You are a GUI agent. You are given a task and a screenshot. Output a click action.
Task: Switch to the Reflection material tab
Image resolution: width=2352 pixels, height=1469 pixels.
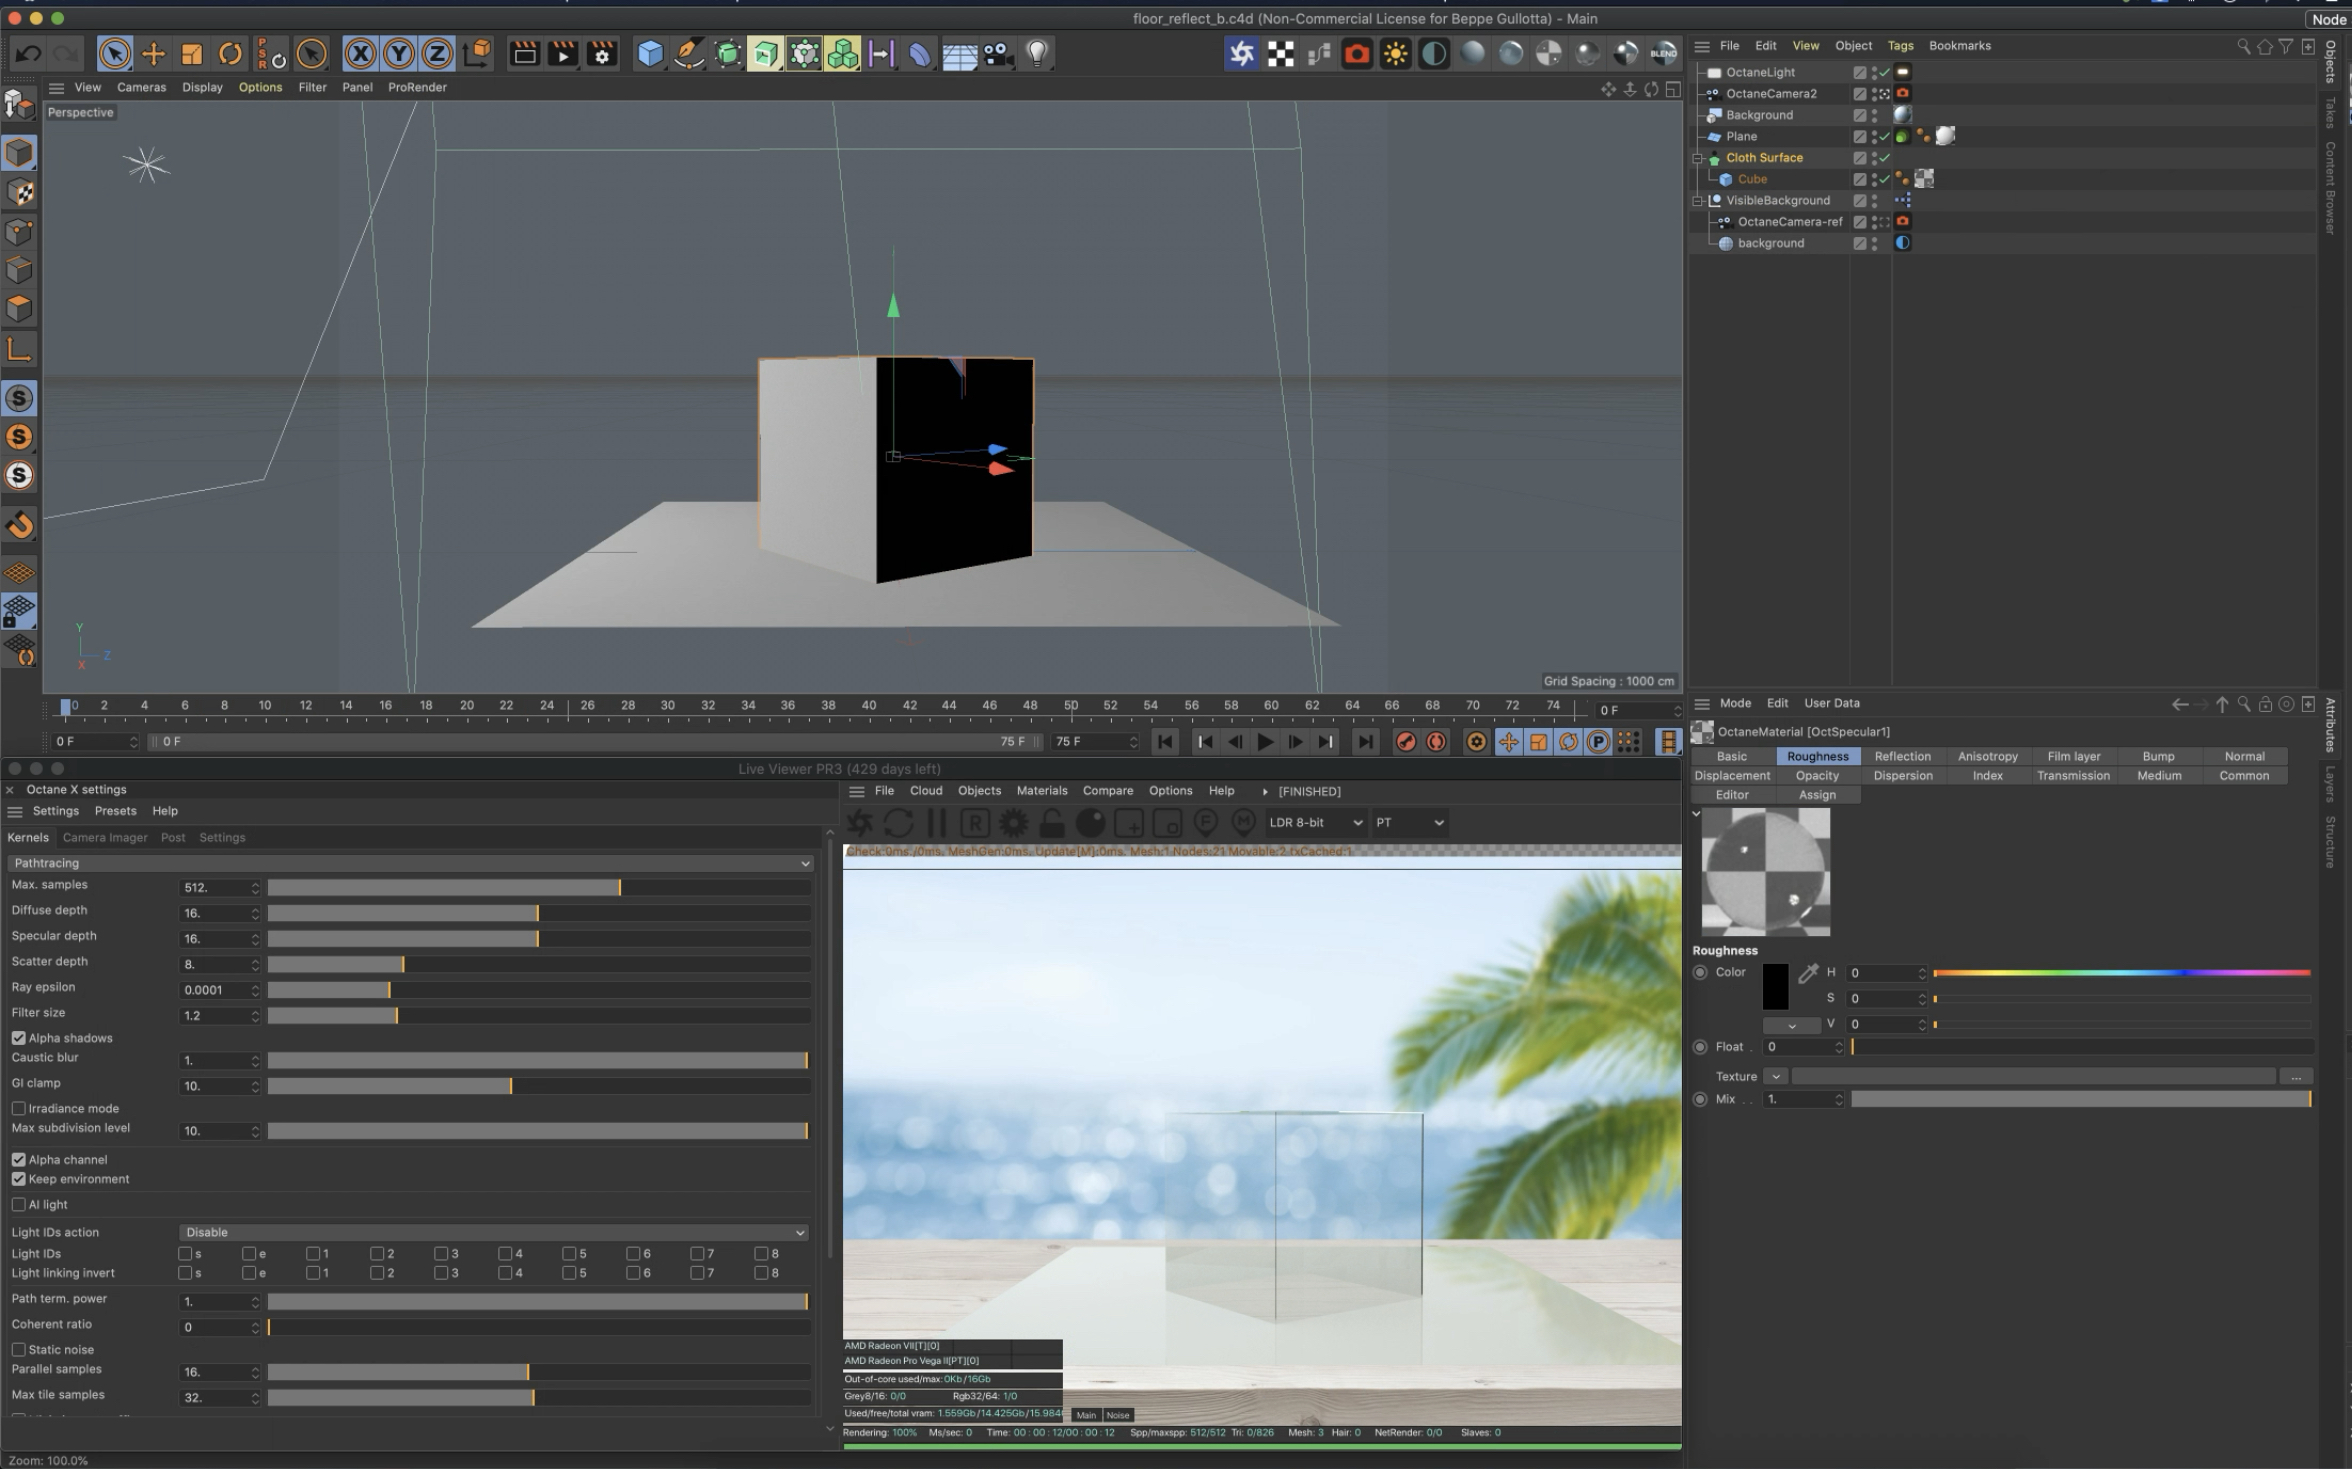coord(1902,757)
